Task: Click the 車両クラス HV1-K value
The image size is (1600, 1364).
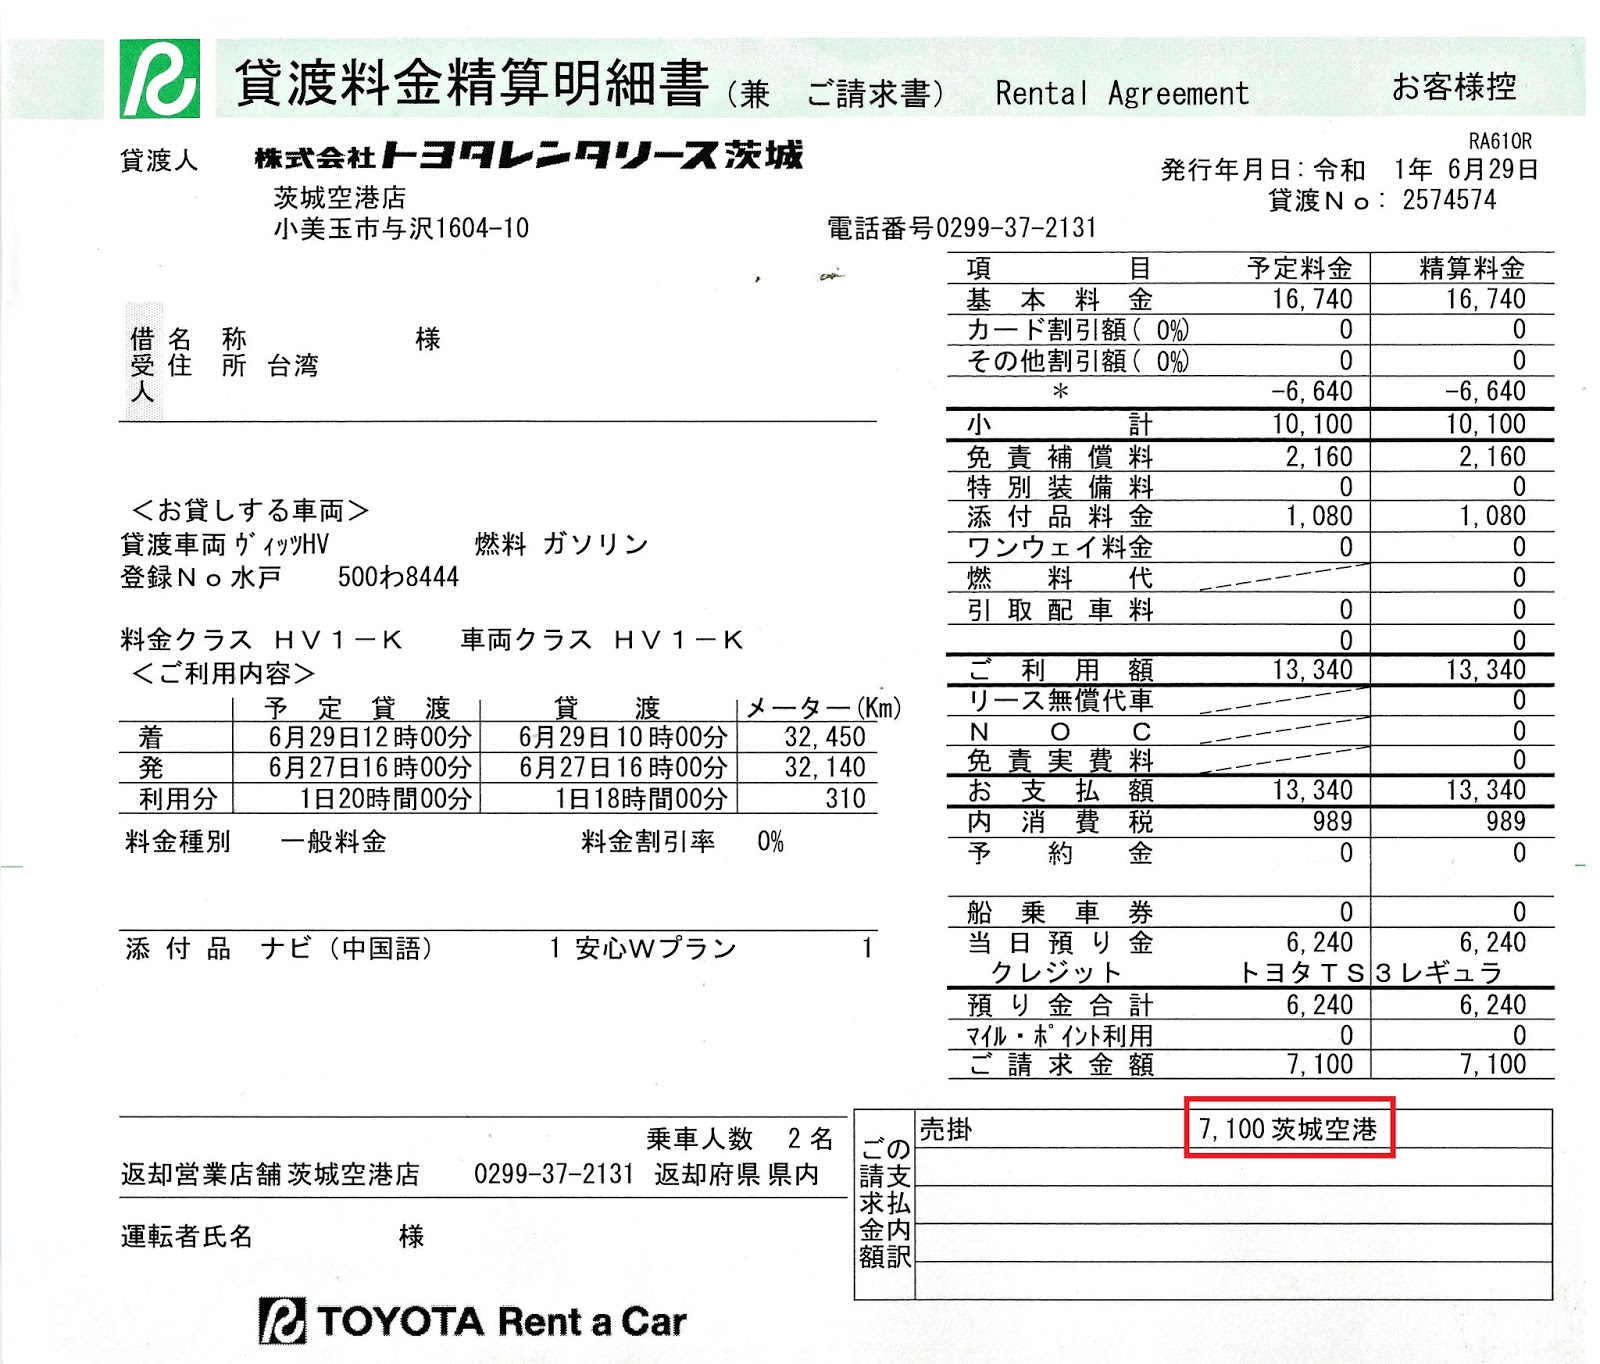Action: [x=679, y=640]
